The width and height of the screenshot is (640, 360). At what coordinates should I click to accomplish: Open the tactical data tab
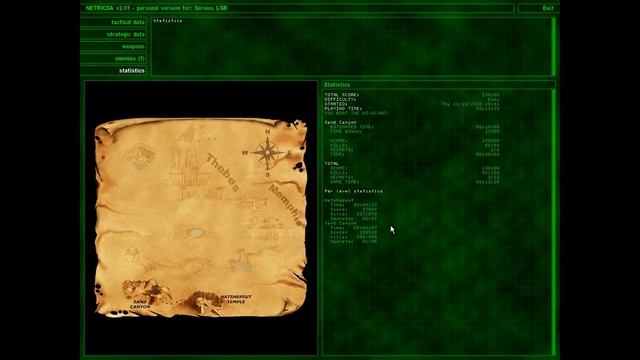113,22
